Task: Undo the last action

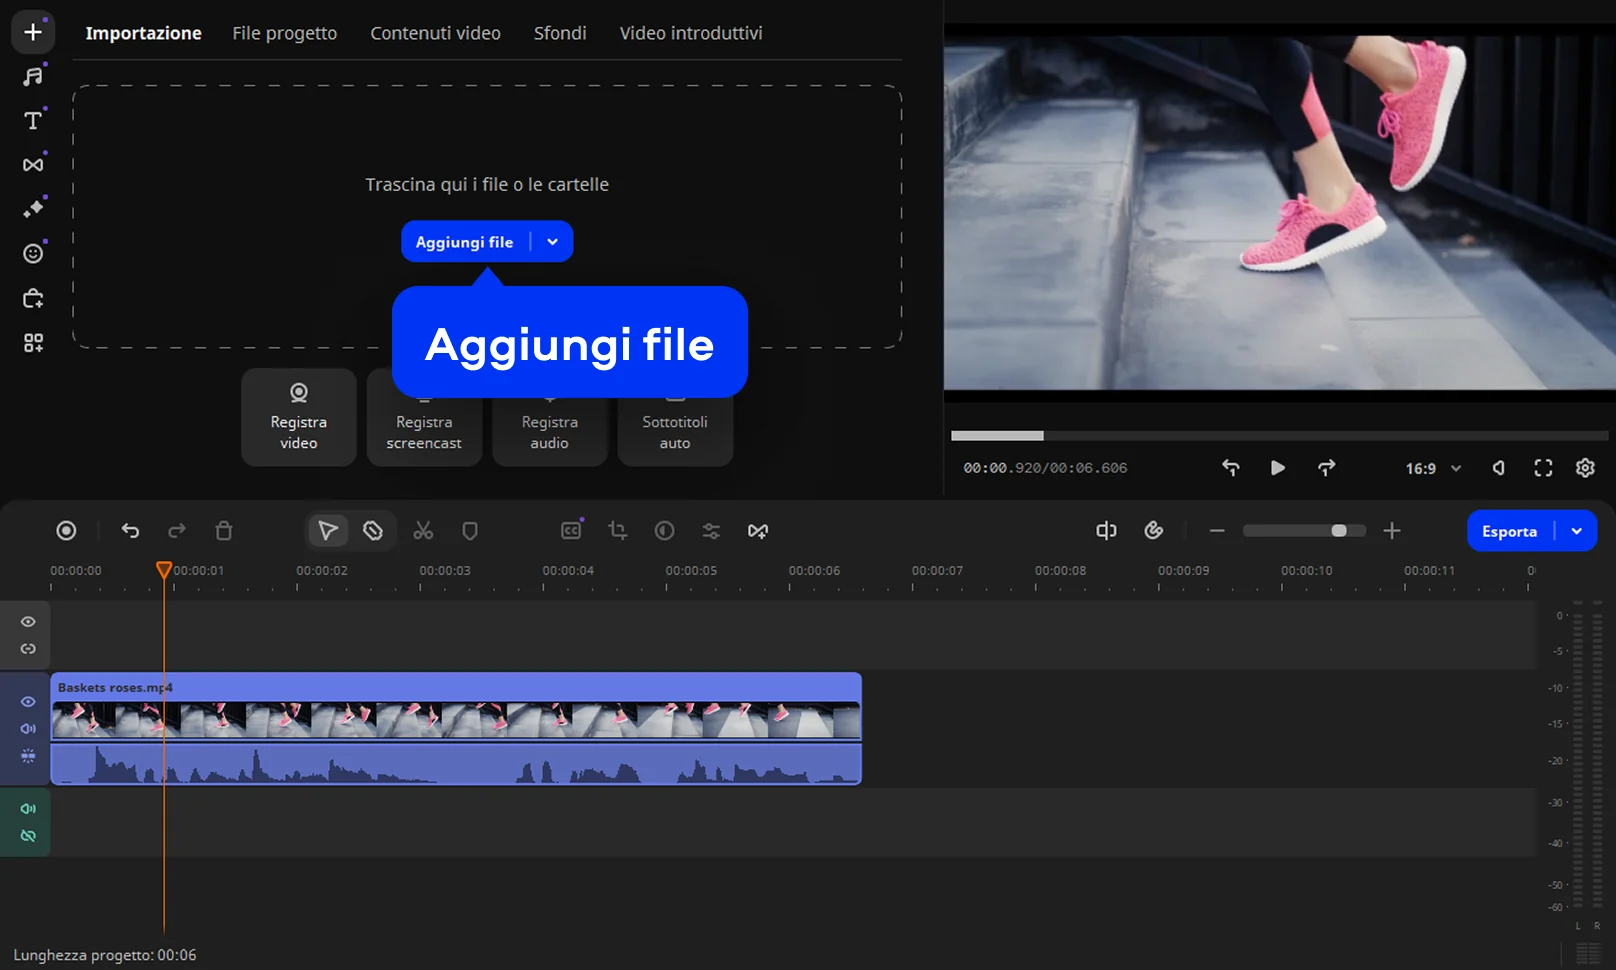Action: pyautogui.click(x=130, y=531)
